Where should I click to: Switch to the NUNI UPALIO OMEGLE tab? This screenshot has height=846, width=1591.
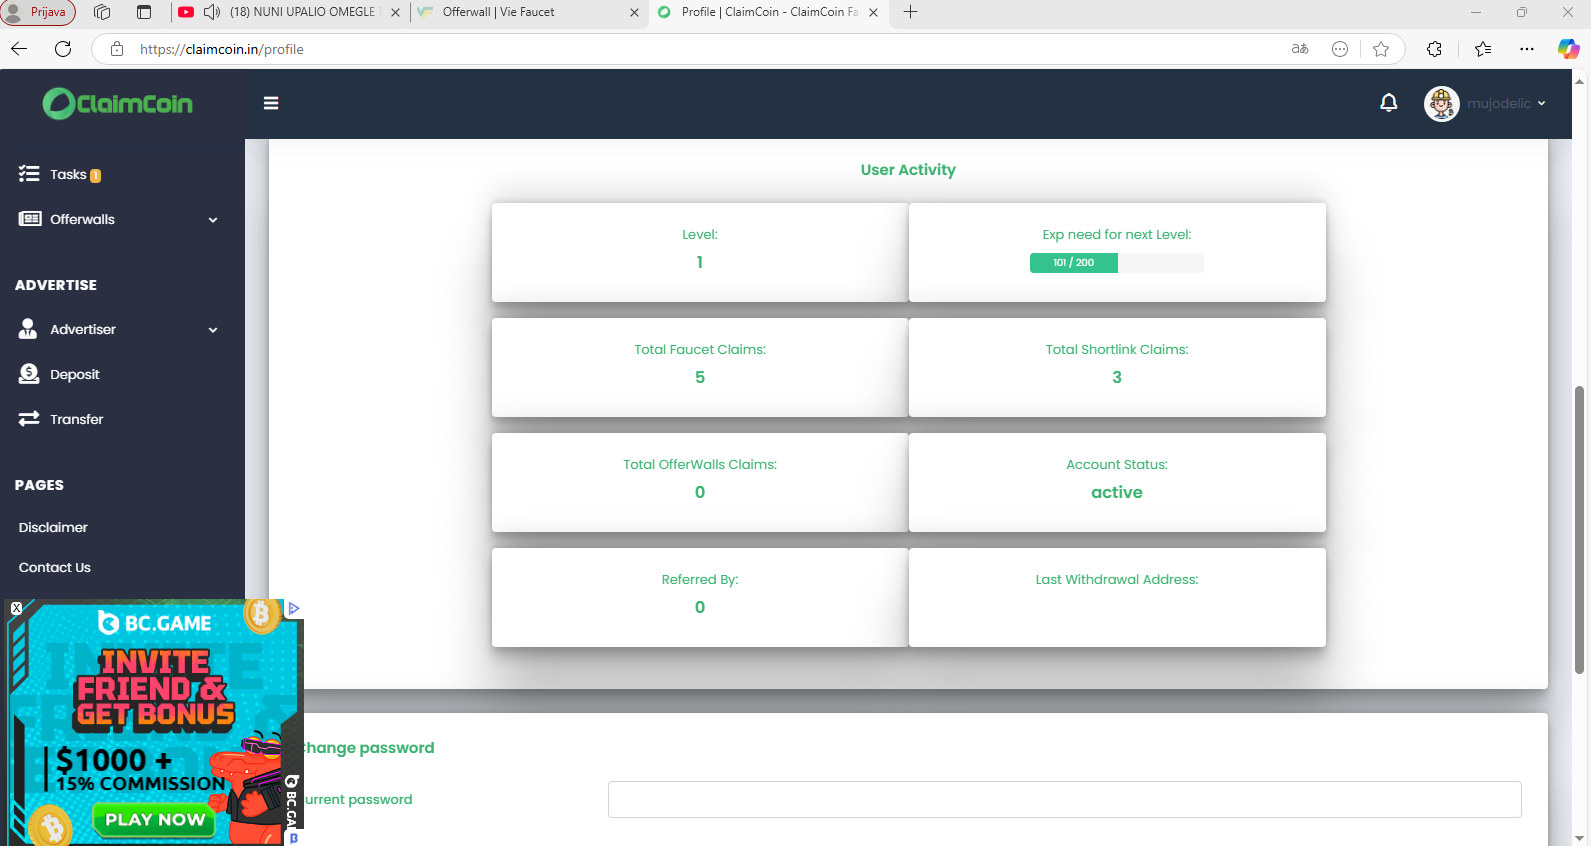tap(290, 12)
